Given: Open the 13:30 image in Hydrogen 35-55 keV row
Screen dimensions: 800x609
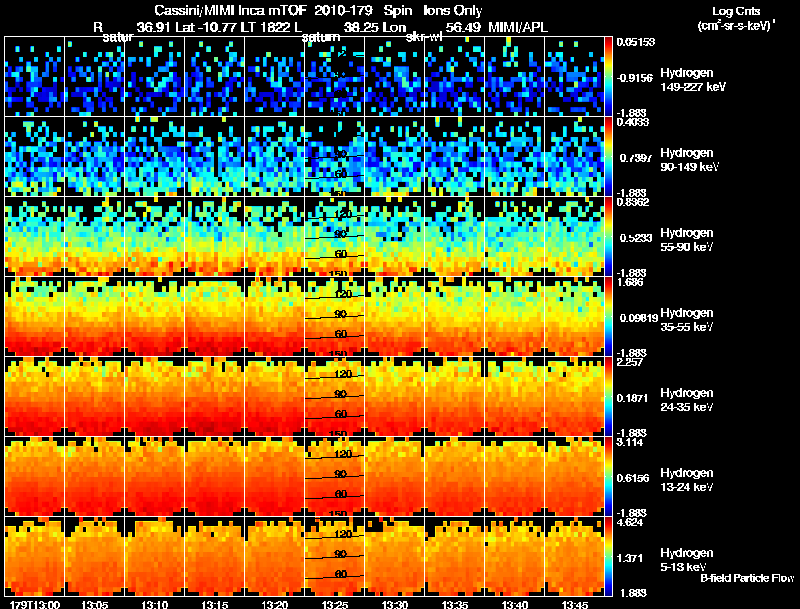Looking at the screenshot, I should 394,317.
